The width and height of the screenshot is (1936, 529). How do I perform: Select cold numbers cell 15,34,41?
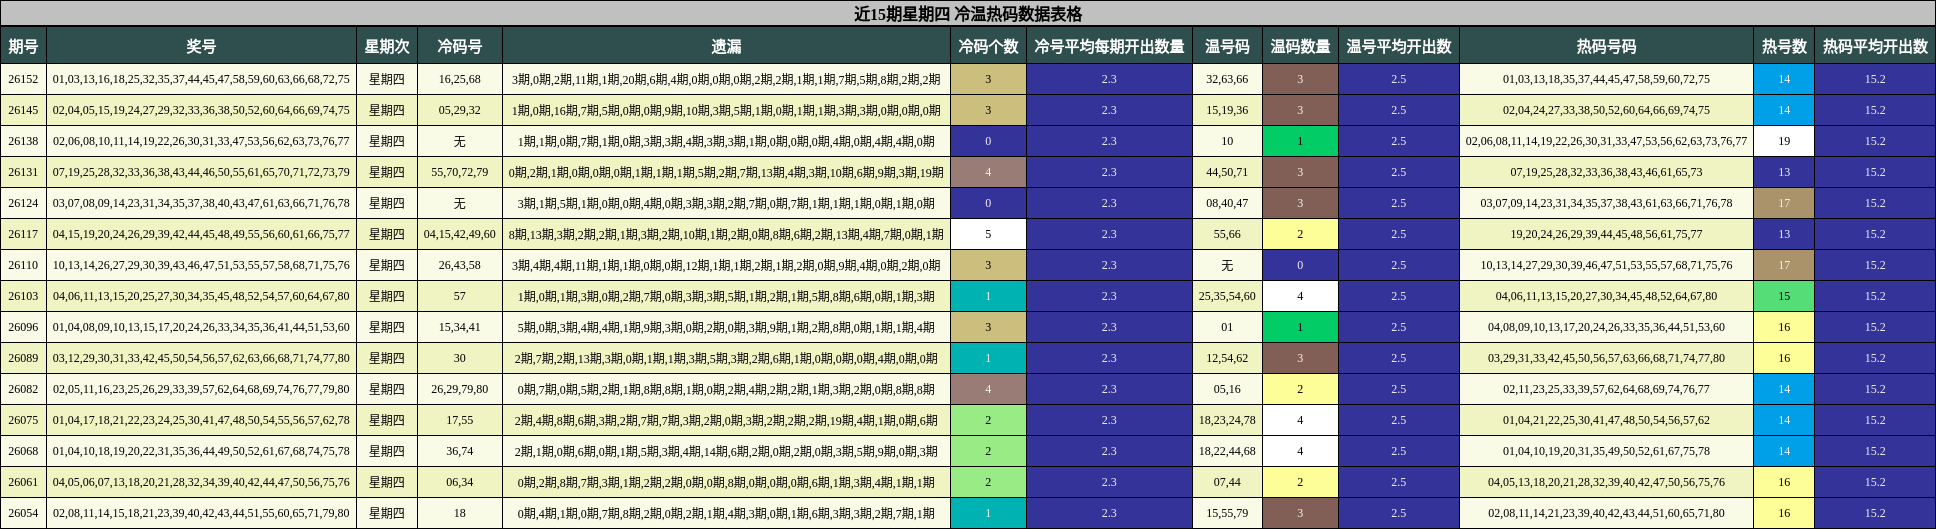point(460,327)
